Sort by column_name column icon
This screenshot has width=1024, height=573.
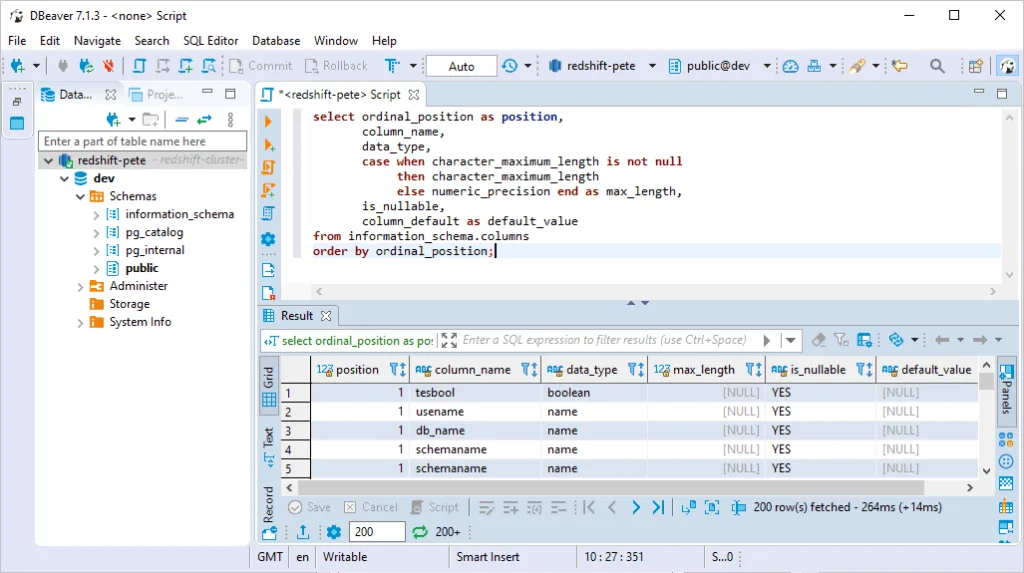529,370
